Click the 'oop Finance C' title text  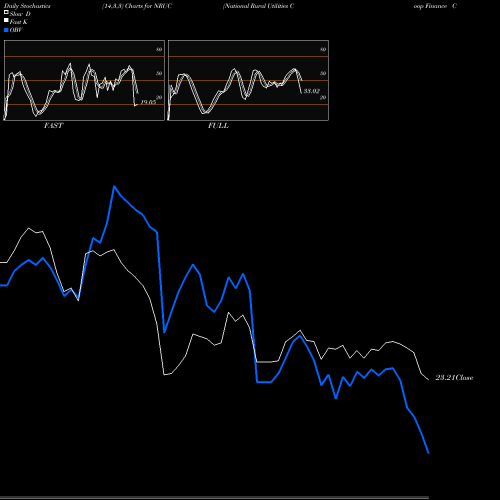pyautogui.click(x=435, y=6)
